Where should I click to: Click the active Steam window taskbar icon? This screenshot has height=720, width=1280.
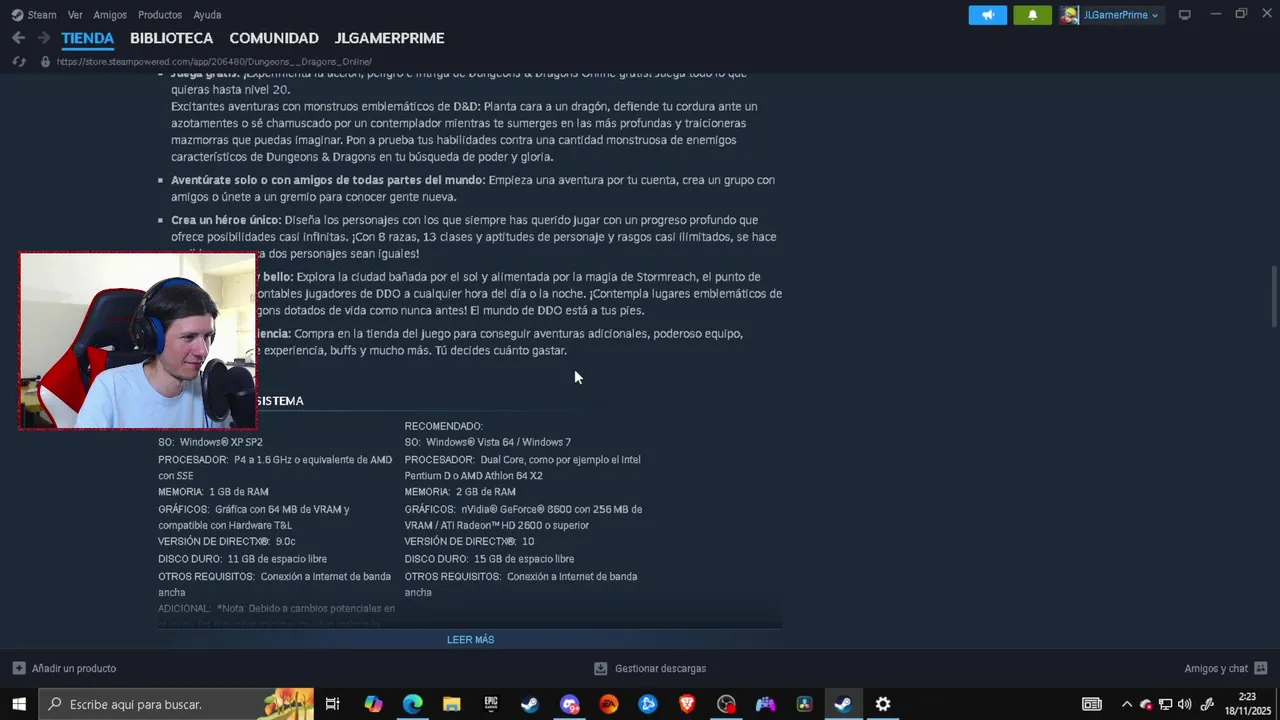point(843,704)
